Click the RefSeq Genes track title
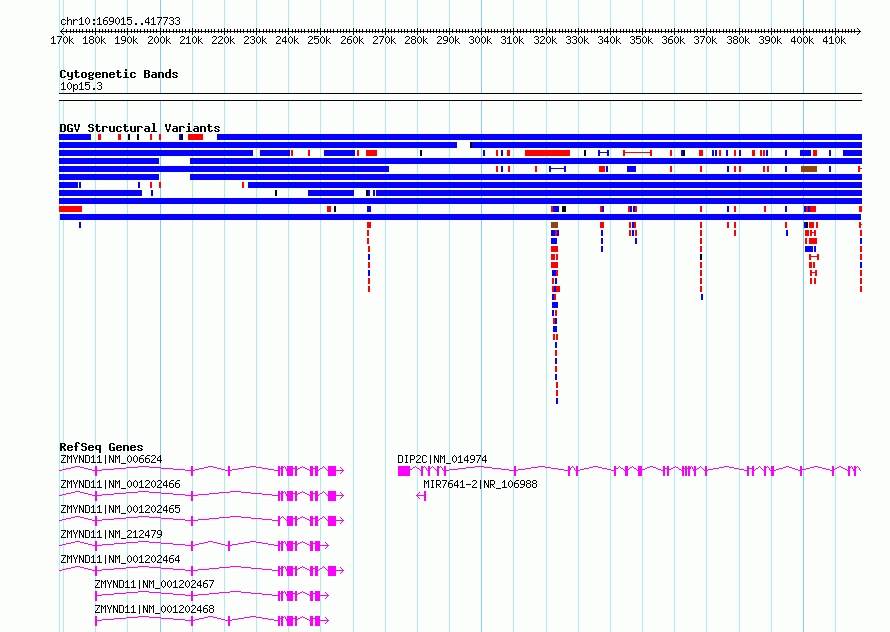The width and height of the screenshot is (890, 632). [101, 447]
